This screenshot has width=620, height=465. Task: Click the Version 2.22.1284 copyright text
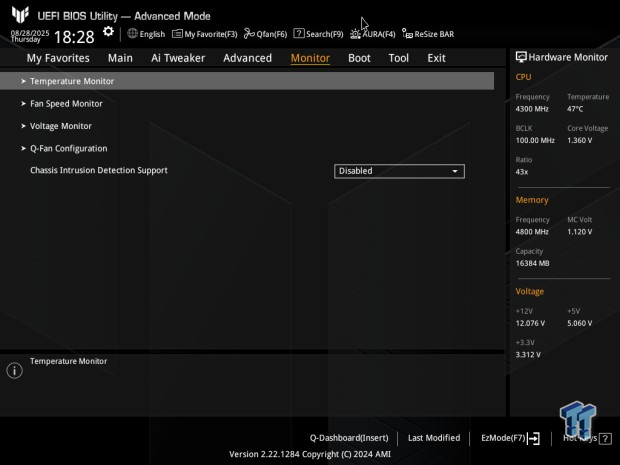310,454
